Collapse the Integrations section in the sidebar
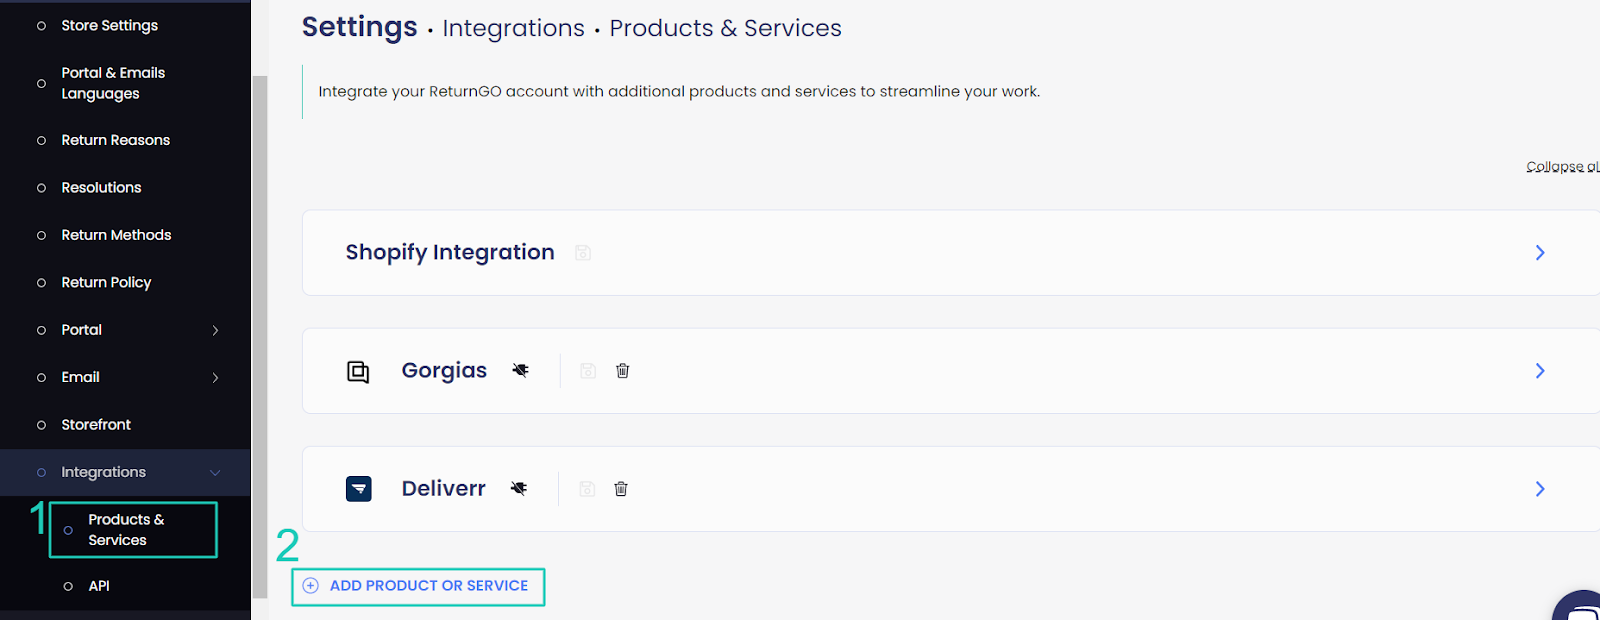This screenshot has width=1600, height=620. tap(215, 472)
